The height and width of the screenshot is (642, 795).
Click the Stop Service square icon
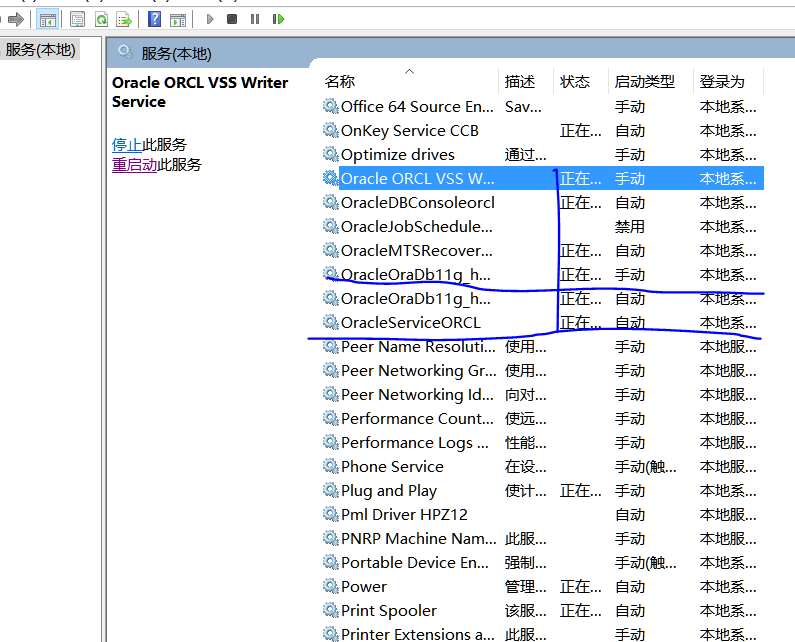tap(232, 19)
